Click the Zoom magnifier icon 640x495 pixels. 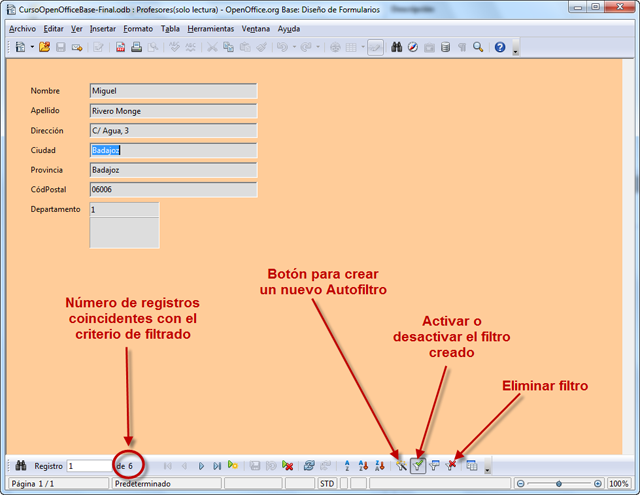(478, 47)
